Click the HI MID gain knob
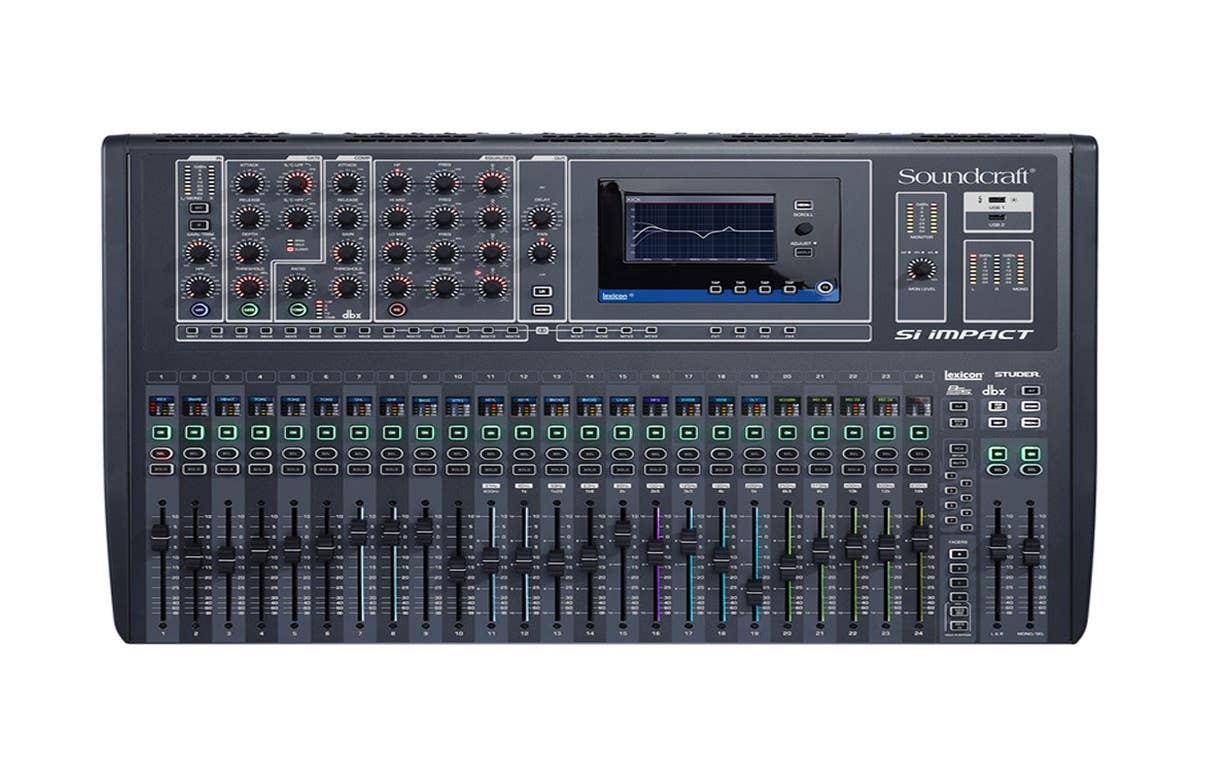Screen dimensions: 1215x759 coord(397,217)
